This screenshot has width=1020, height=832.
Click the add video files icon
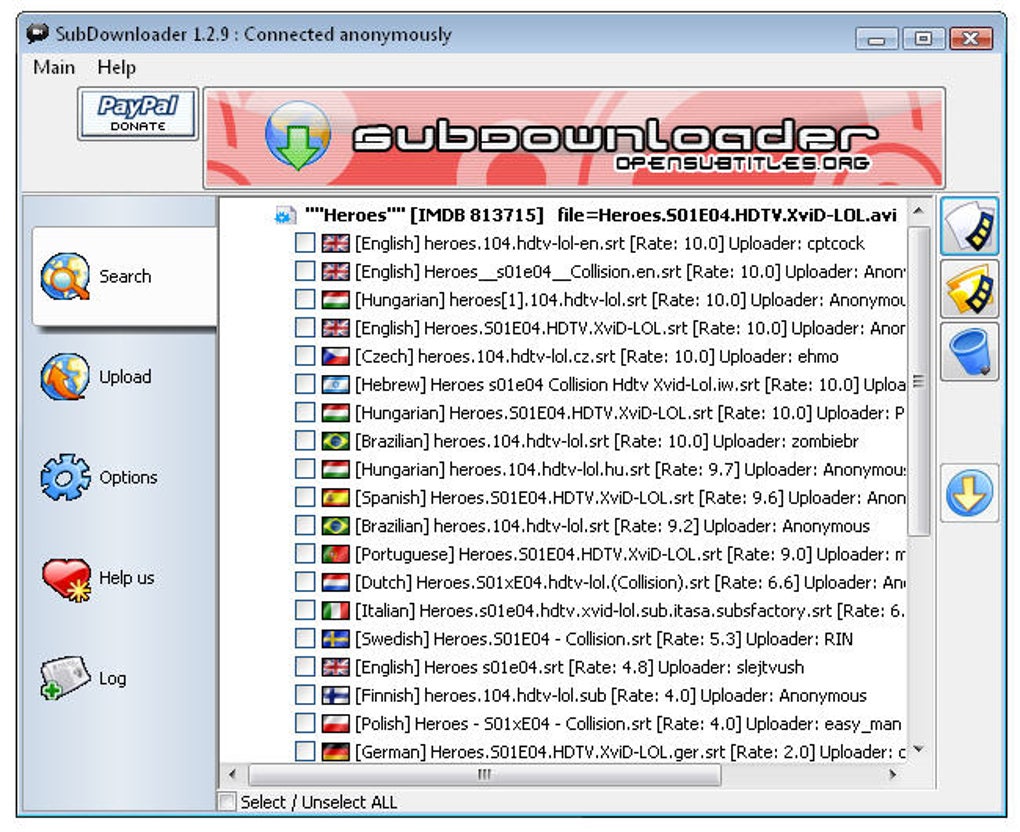[x=969, y=226]
